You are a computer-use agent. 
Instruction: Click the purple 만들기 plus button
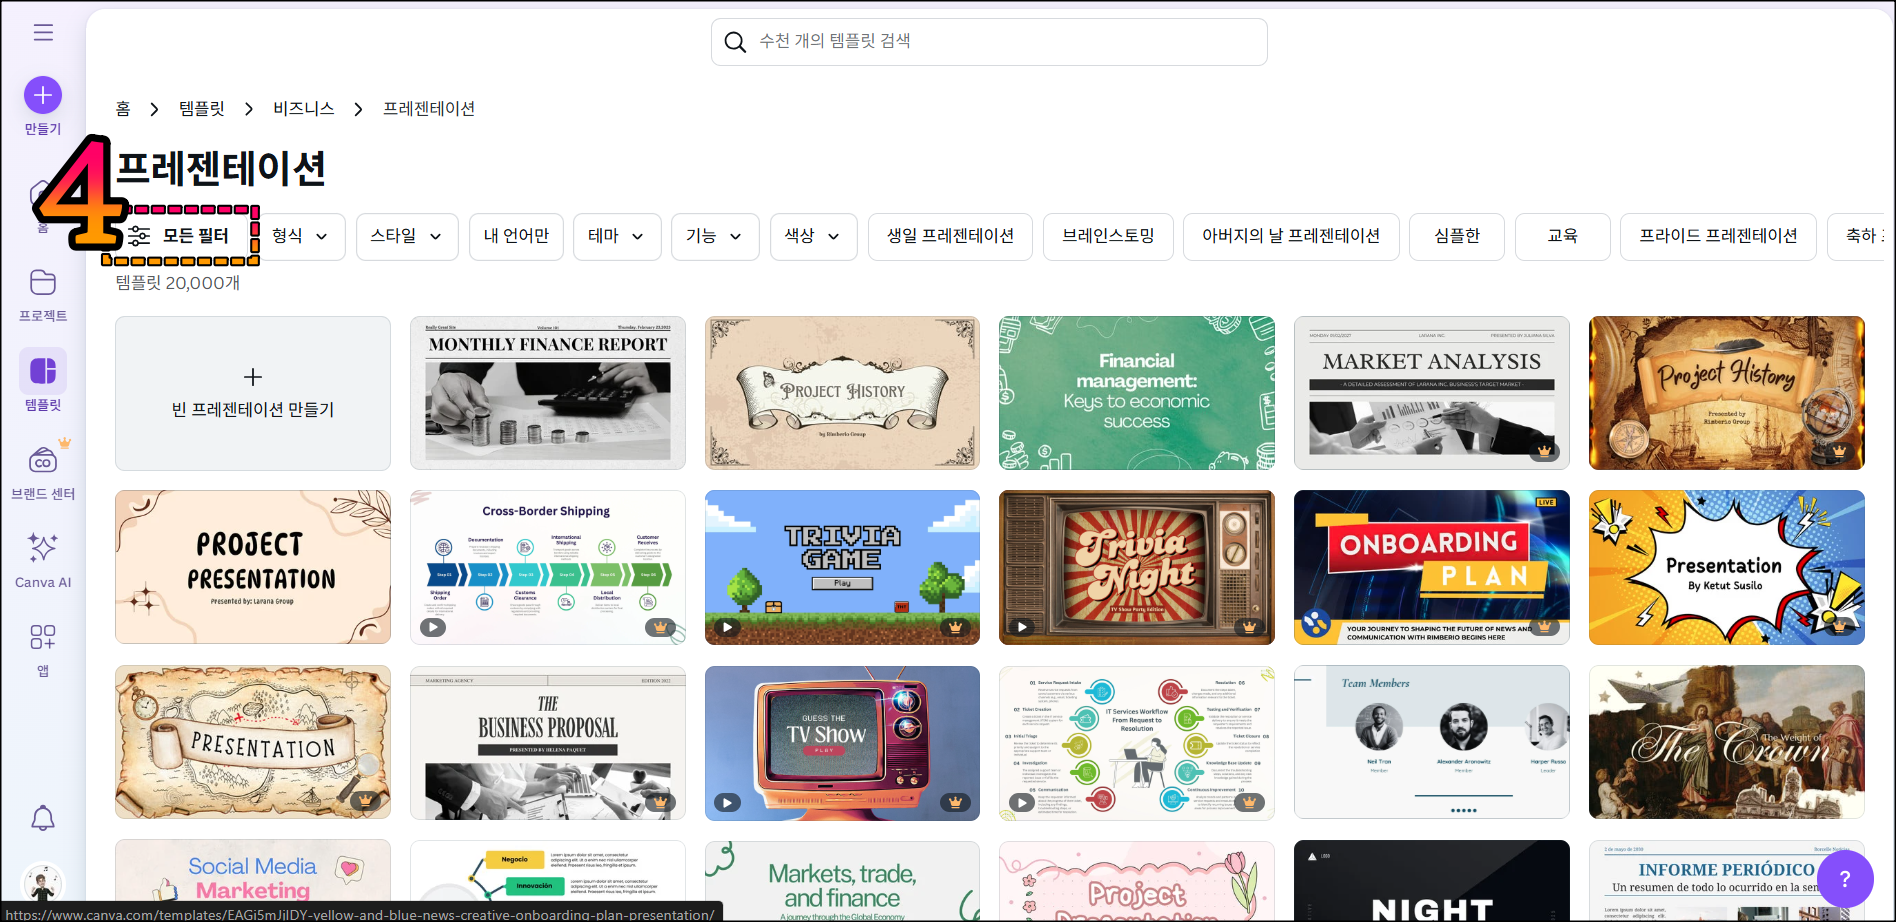[x=43, y=95]
